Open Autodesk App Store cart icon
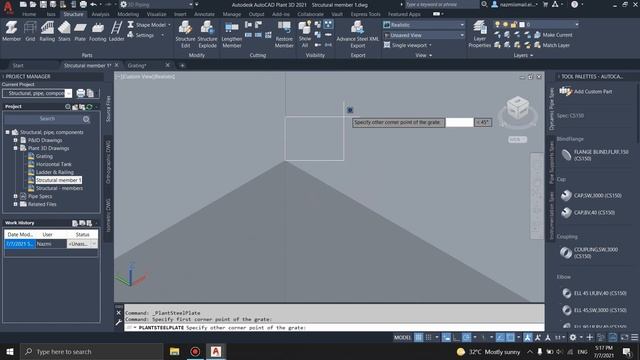640x360 pixels. 545,4
